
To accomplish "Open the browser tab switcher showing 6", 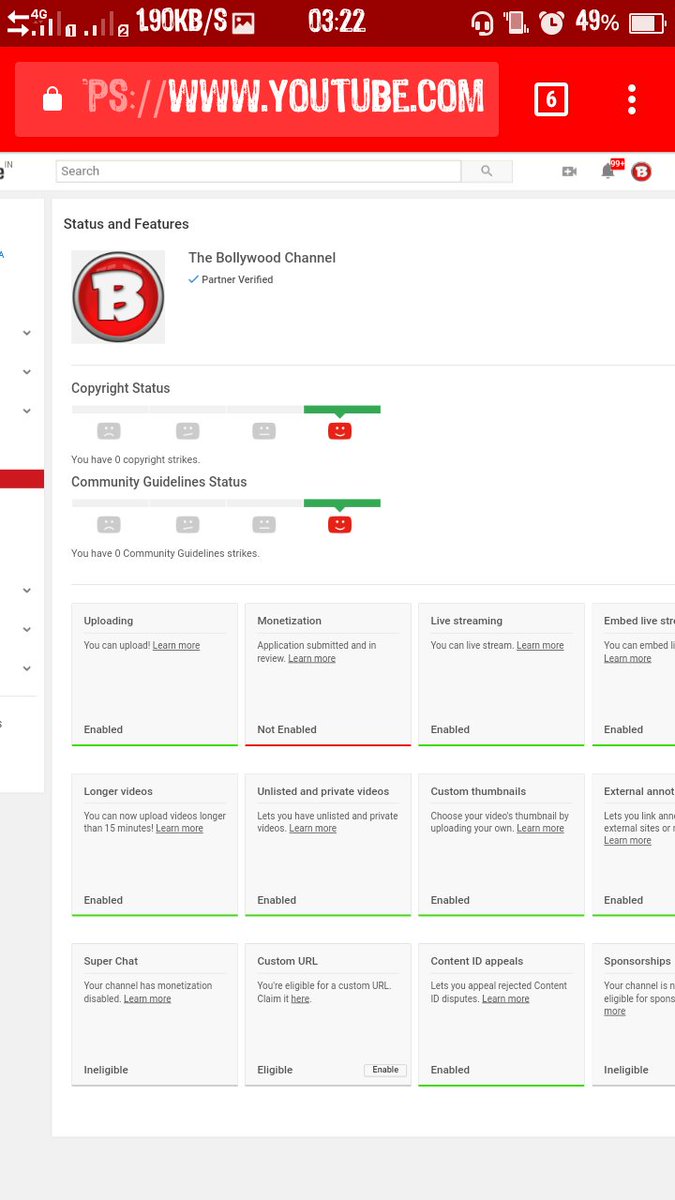I will click(551, 99).
